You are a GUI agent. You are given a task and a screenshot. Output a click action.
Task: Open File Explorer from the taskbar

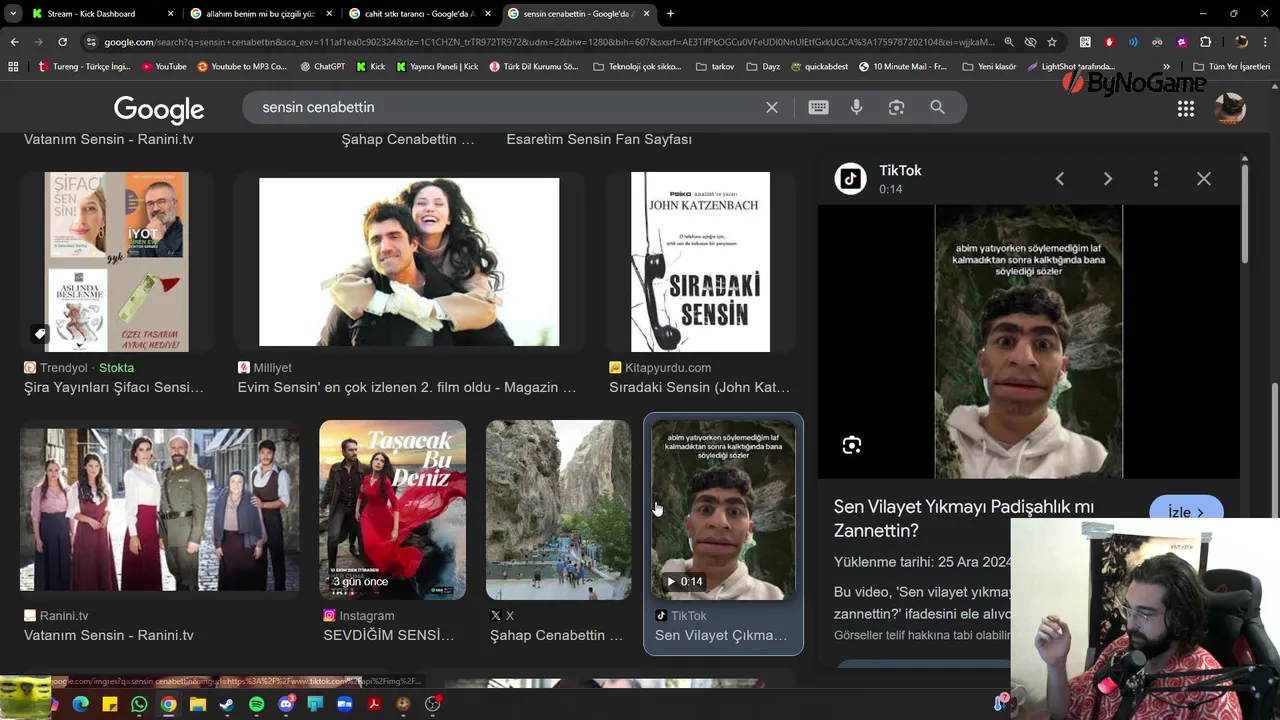[198, 705]
